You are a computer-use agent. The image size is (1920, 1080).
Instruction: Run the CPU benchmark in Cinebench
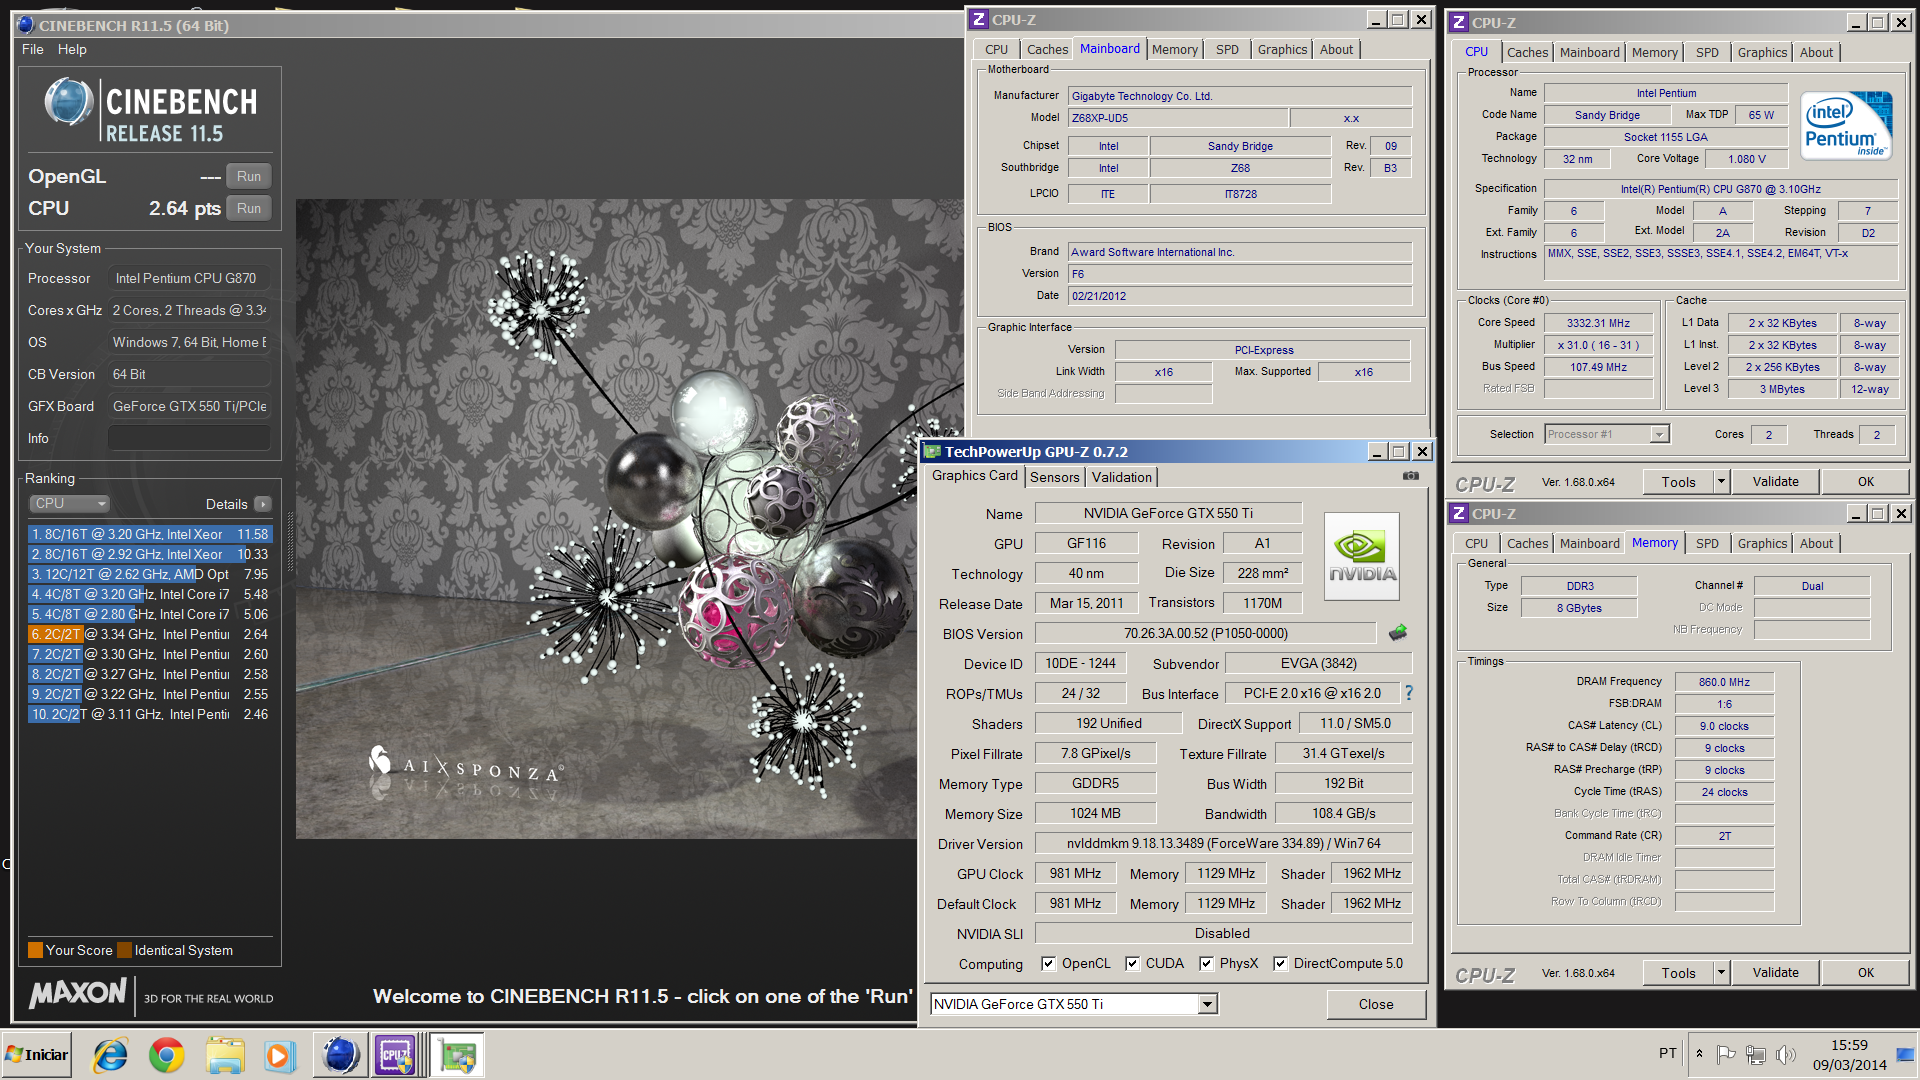(249, 208)
